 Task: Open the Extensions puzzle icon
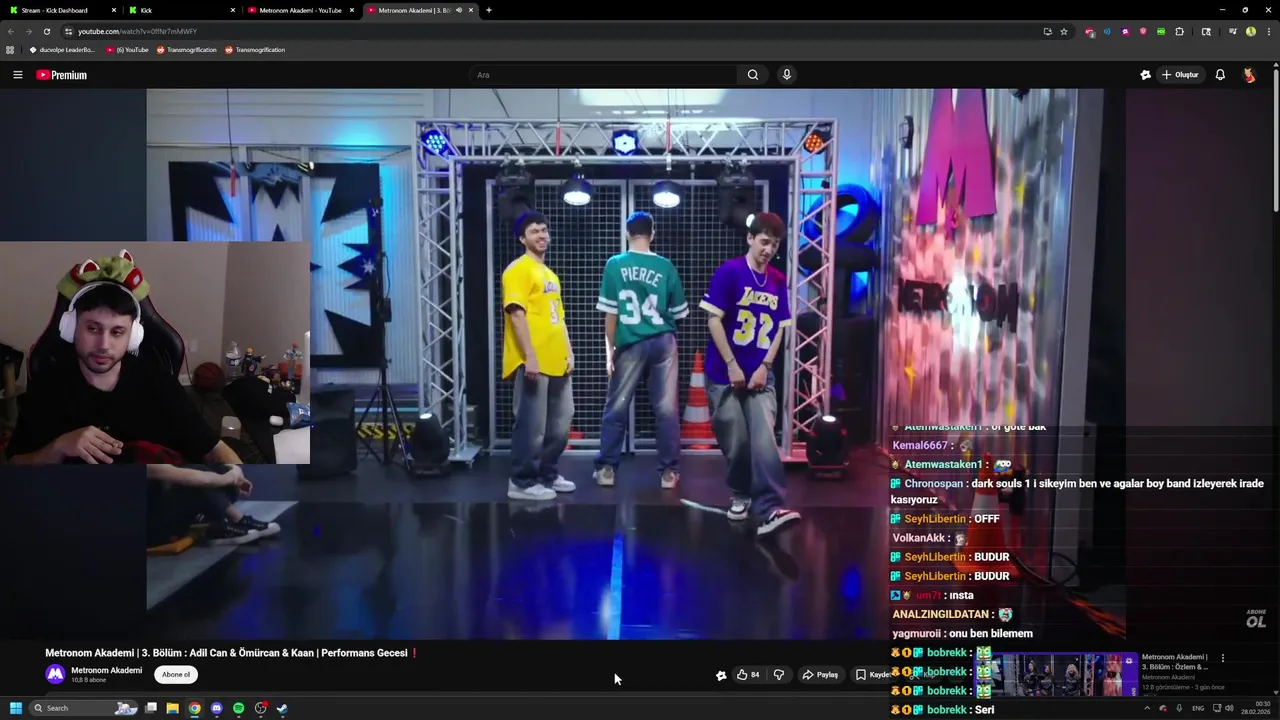tap(1180, 31)
